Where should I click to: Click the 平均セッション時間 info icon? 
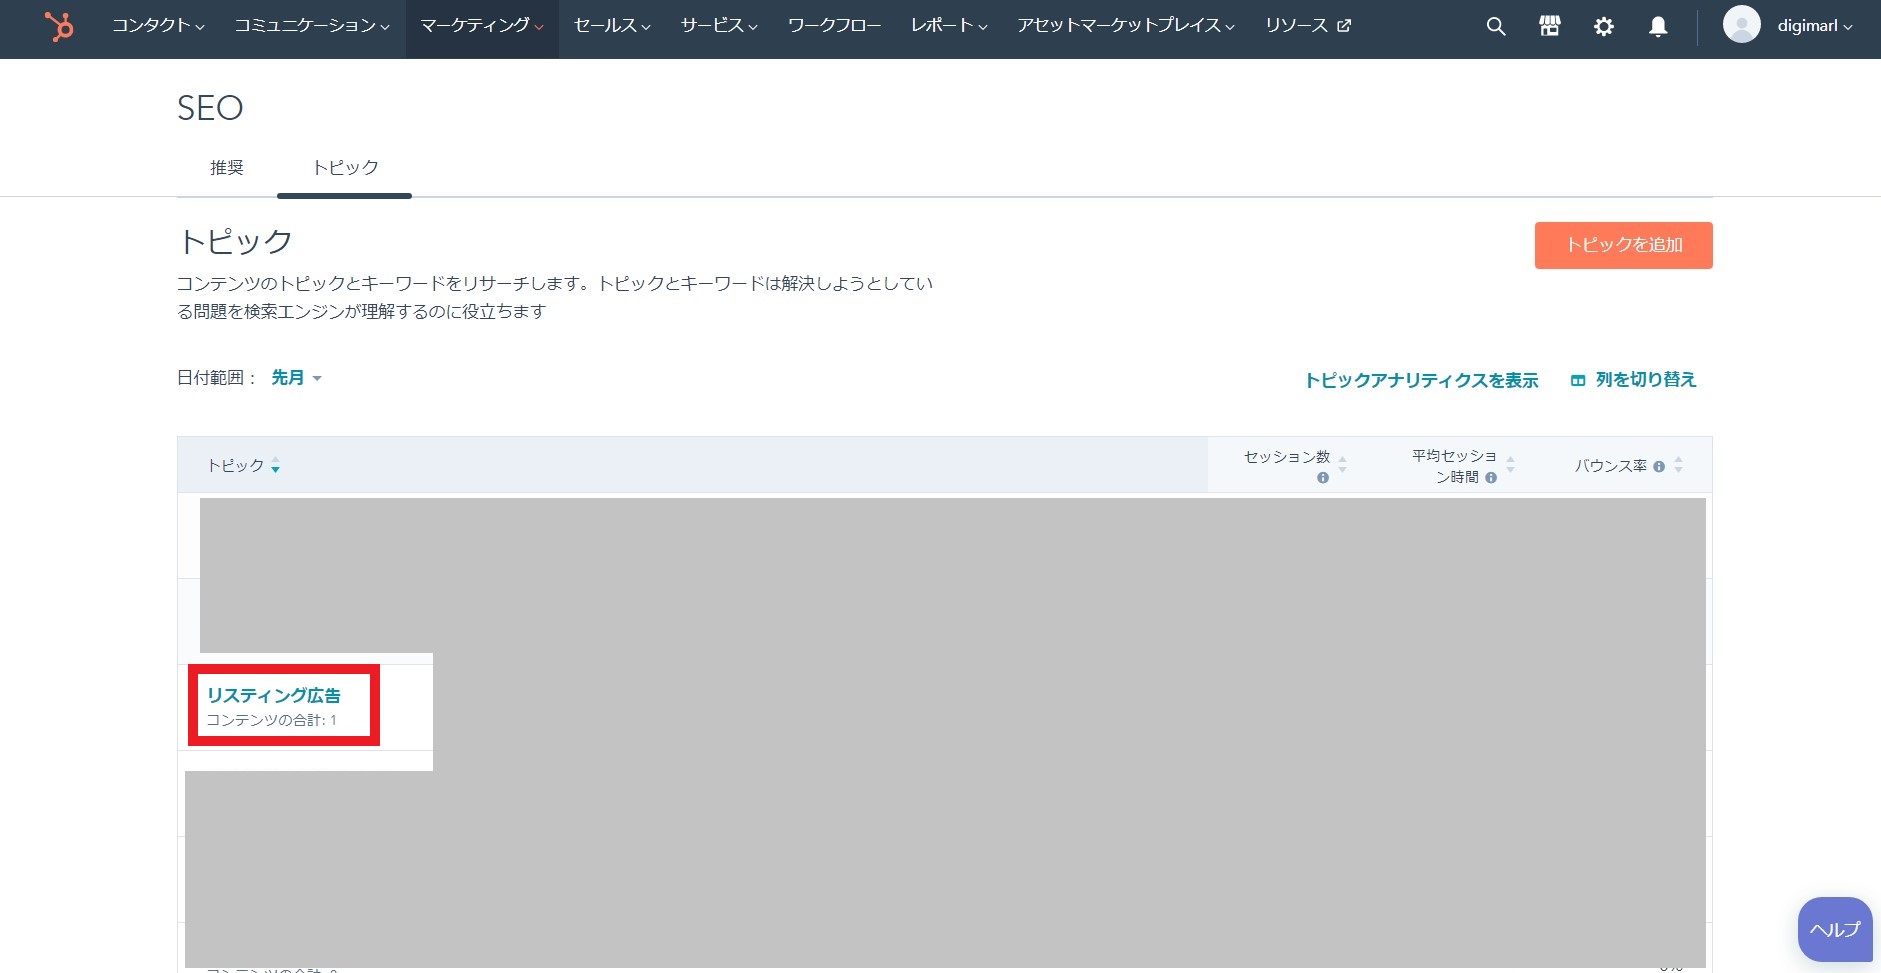pyautogui.click(x=1491, y=478)
